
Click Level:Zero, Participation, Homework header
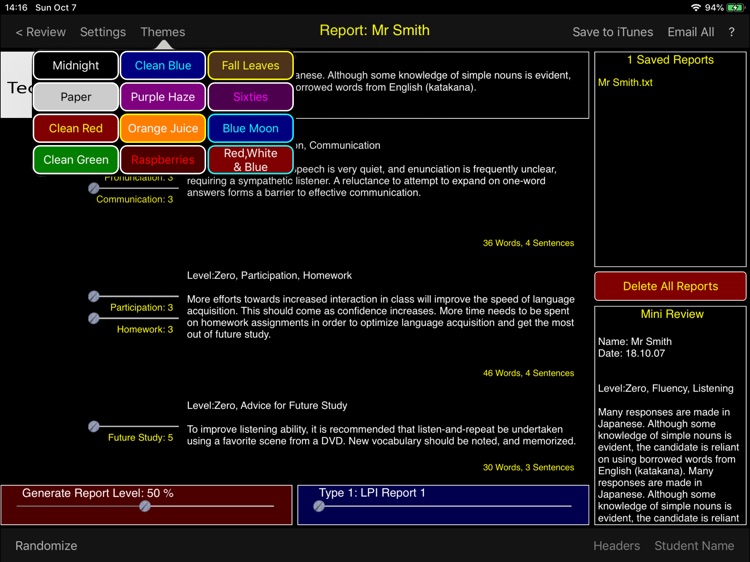(x=269, y=275)
